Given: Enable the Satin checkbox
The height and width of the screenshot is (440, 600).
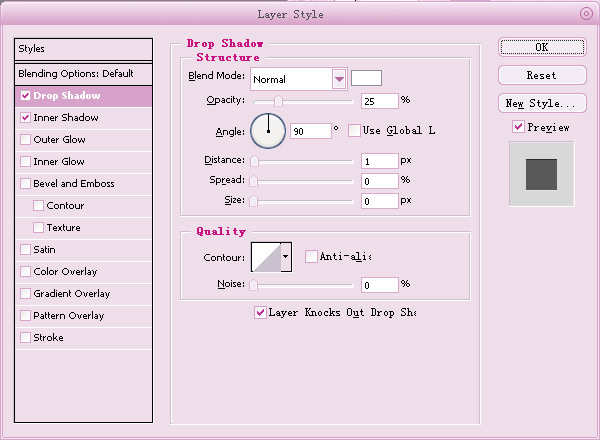Looking at the screenshot, I should pyautogui.click(x=25, y=249).
